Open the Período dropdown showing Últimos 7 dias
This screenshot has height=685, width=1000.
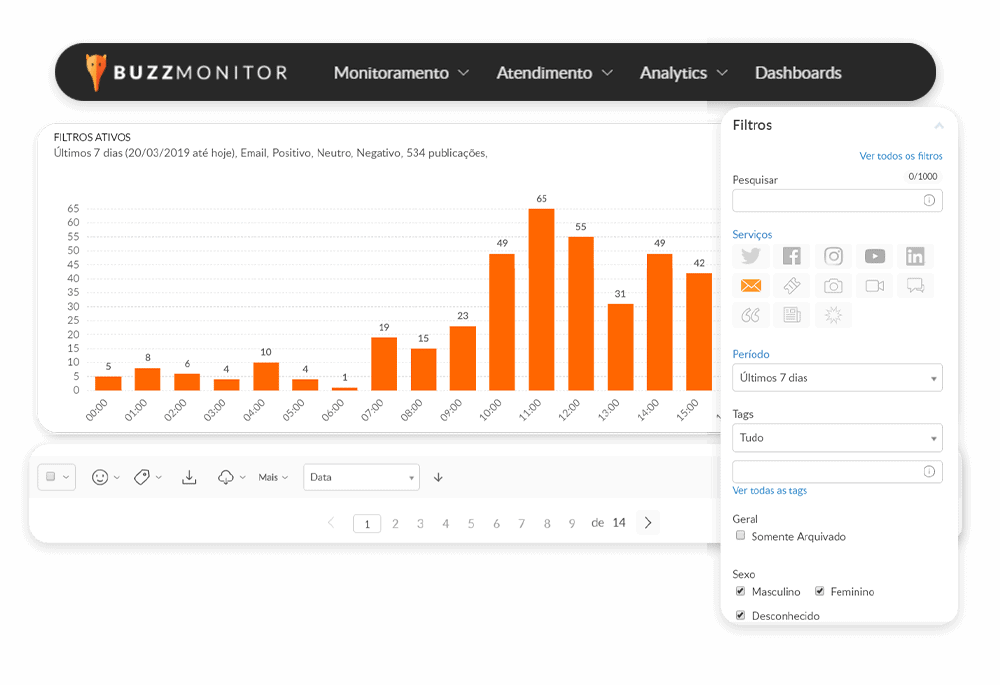click(837, 378)
